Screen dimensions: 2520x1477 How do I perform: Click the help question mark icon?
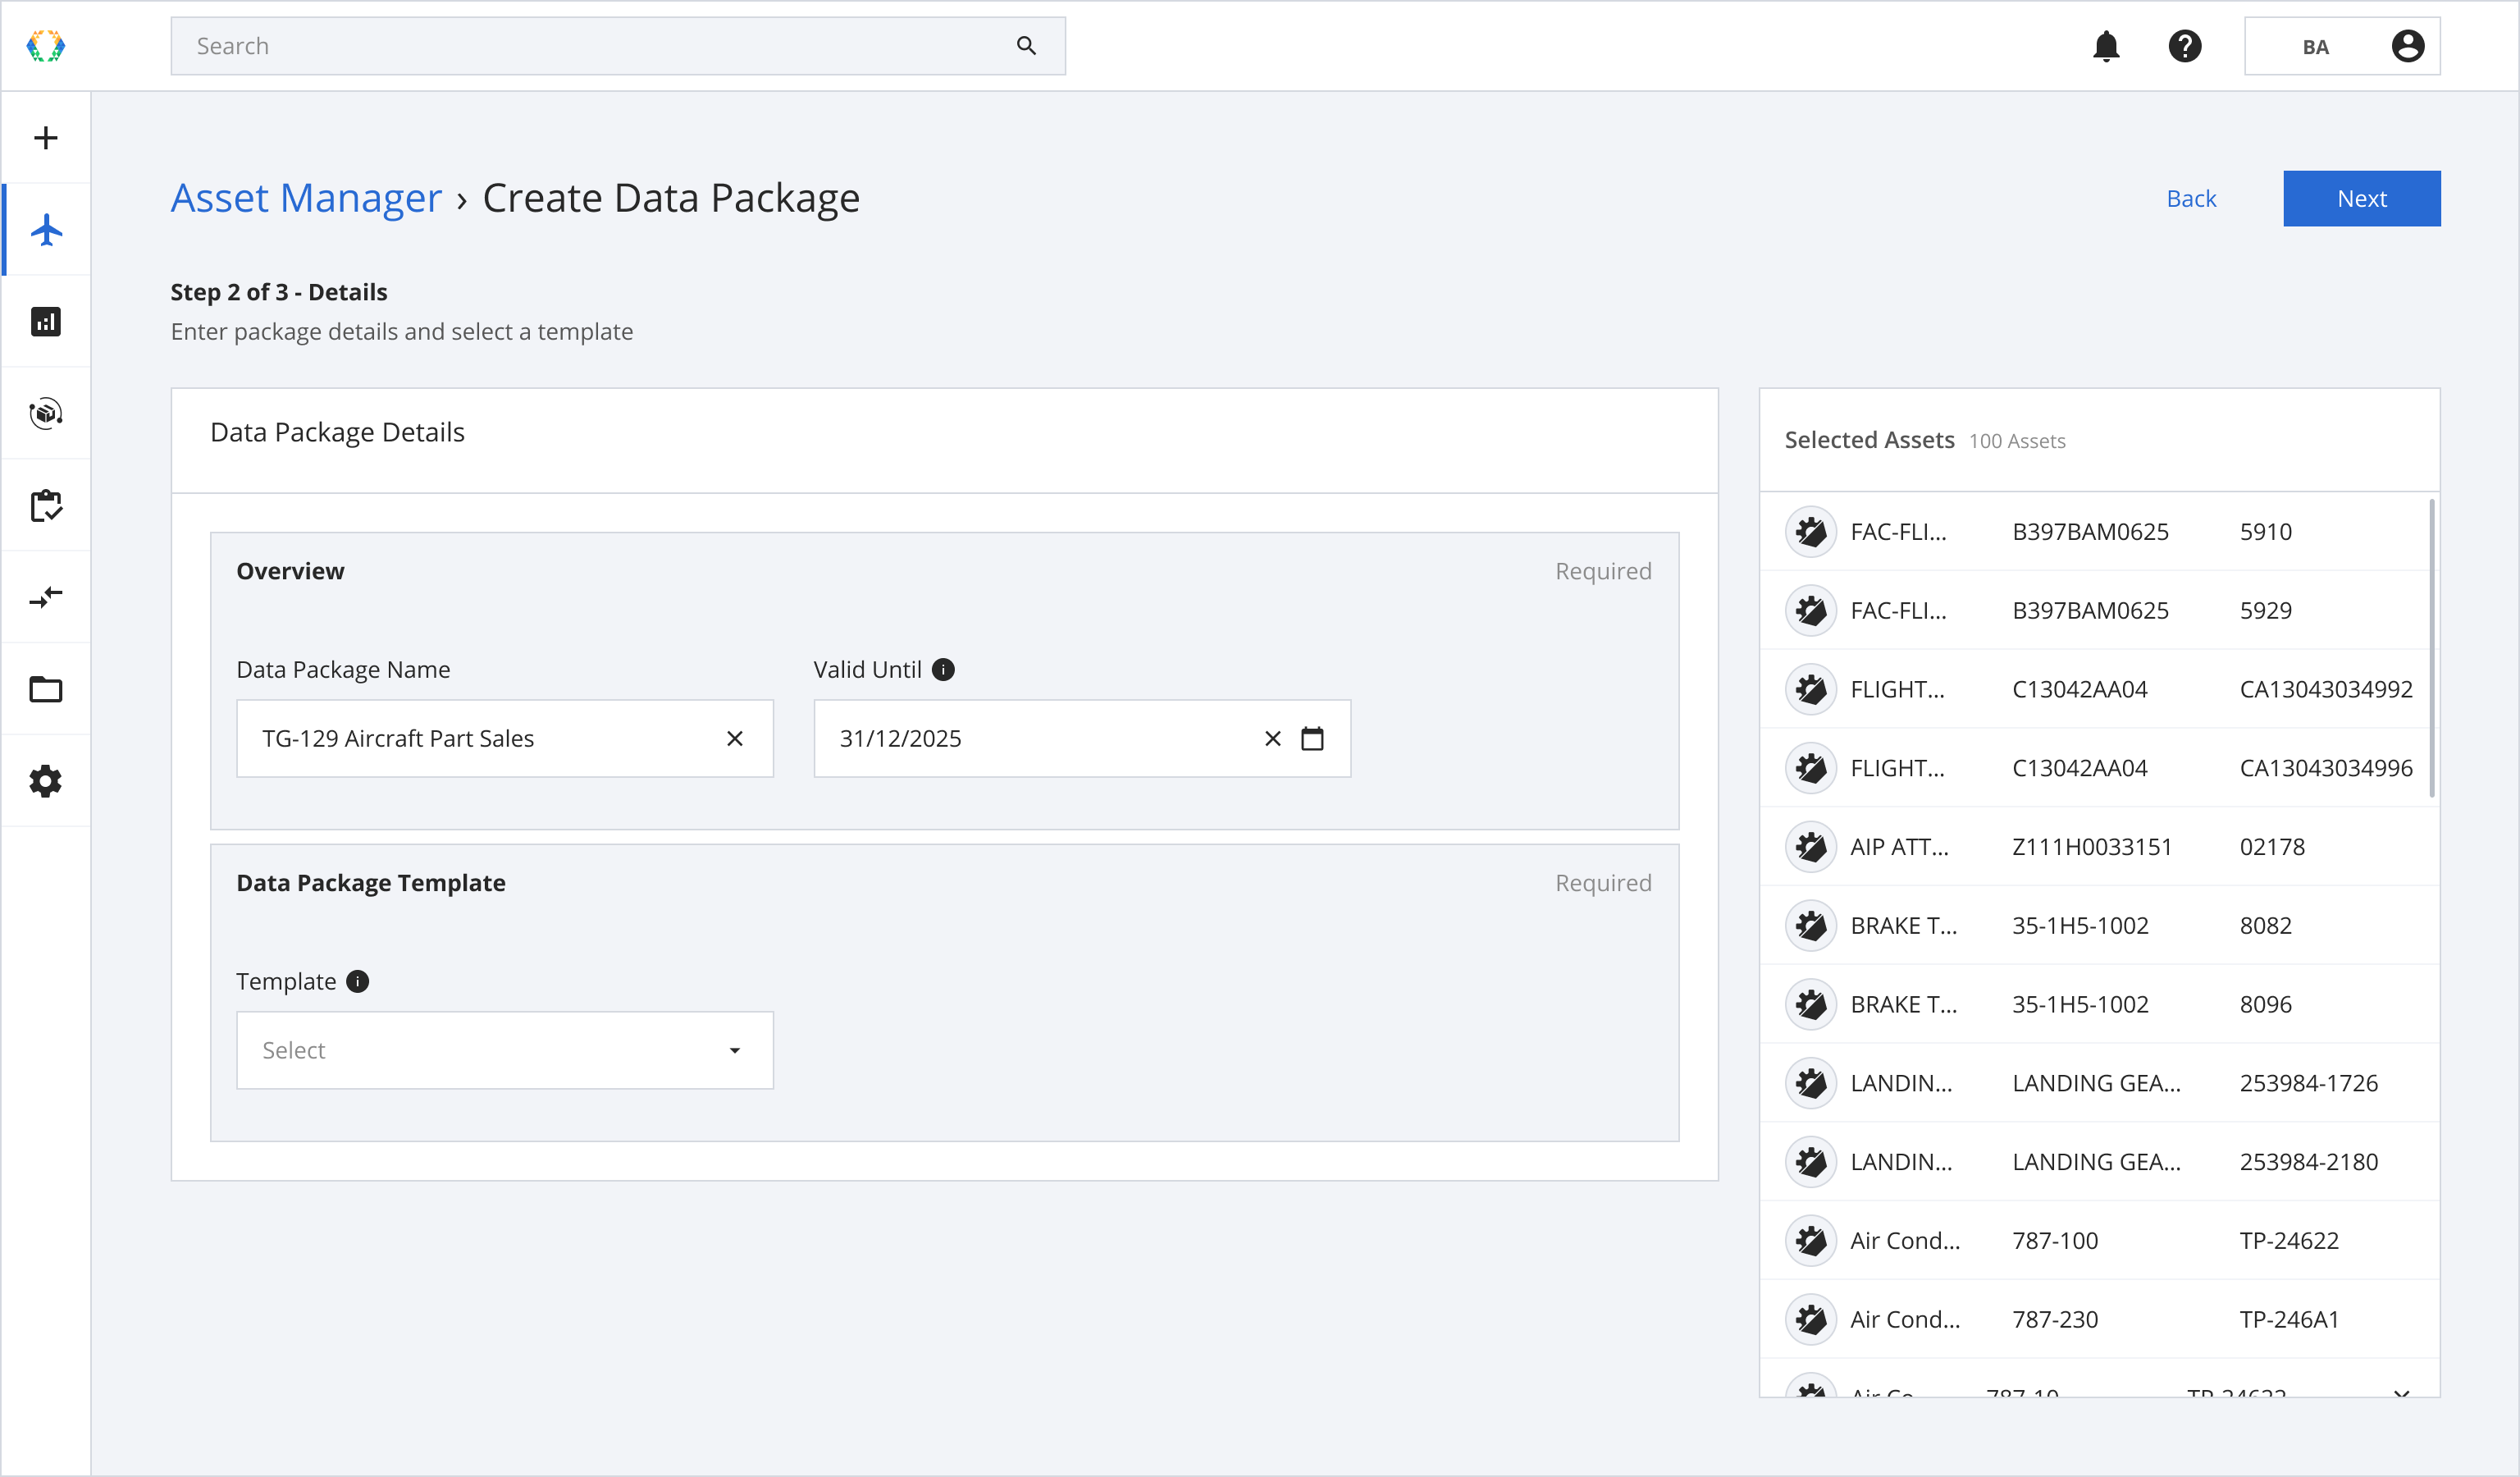[2185, 46]
